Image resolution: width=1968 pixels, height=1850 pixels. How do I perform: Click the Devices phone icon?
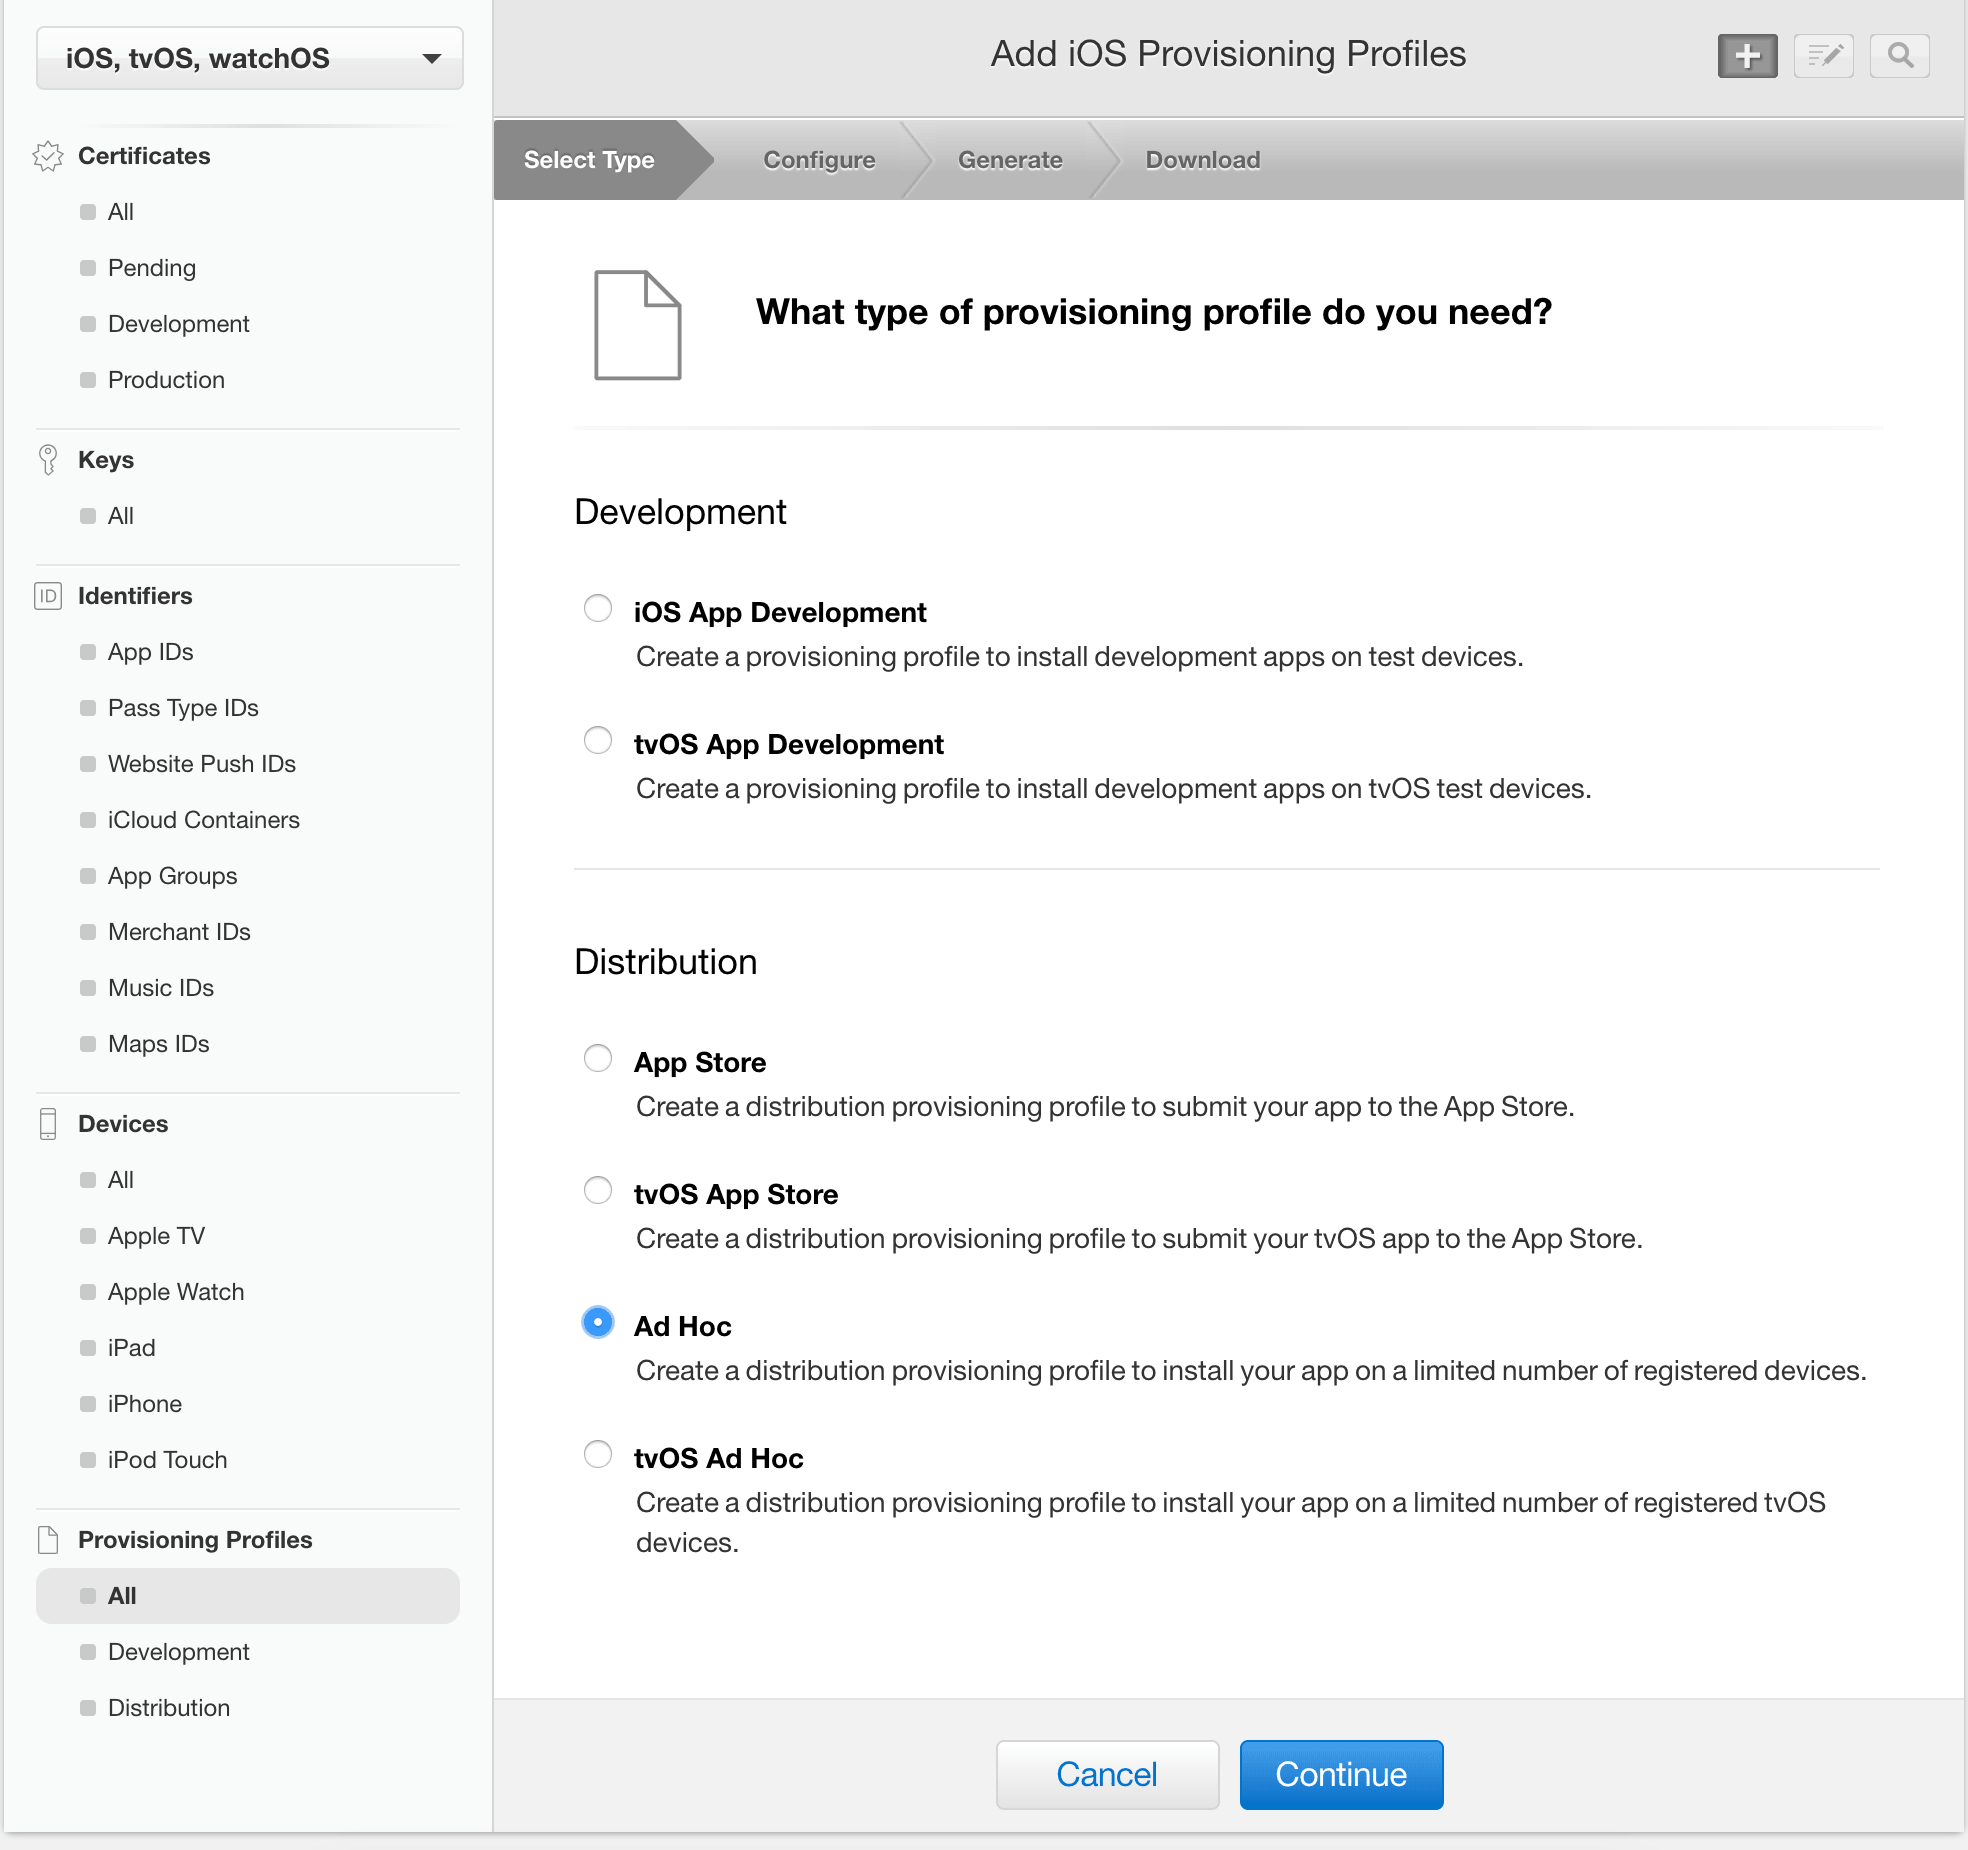48,1124
